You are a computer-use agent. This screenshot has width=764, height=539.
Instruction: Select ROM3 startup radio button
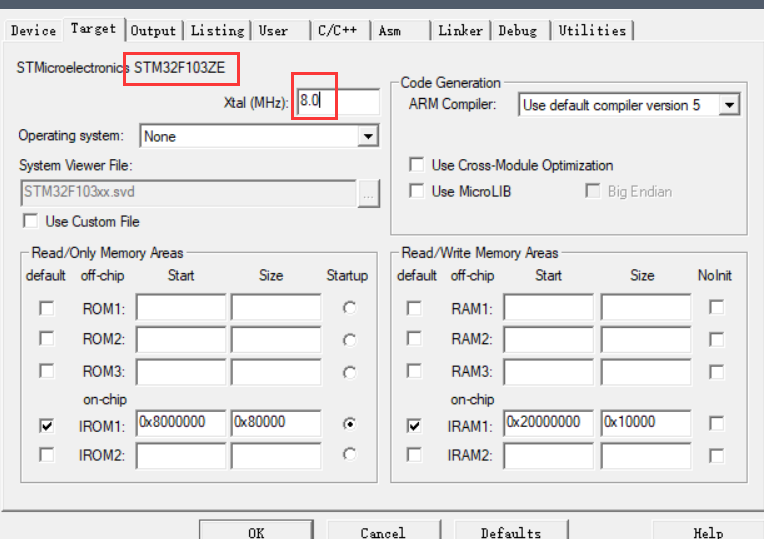pos(349,372)
